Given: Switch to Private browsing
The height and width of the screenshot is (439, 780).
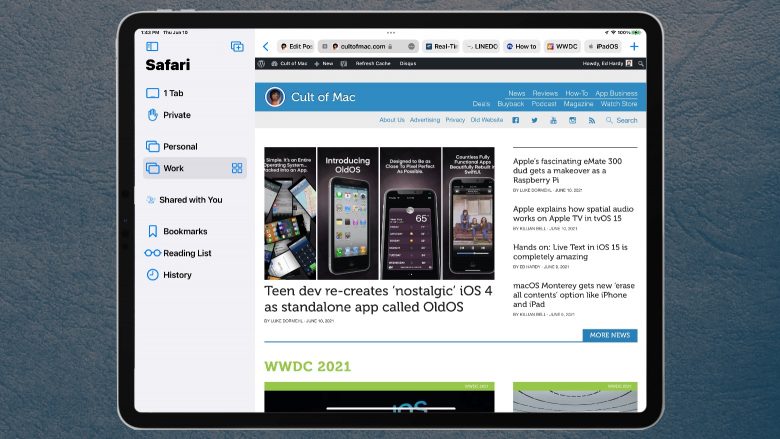Looking at the screenshot, I should point(176,115).
